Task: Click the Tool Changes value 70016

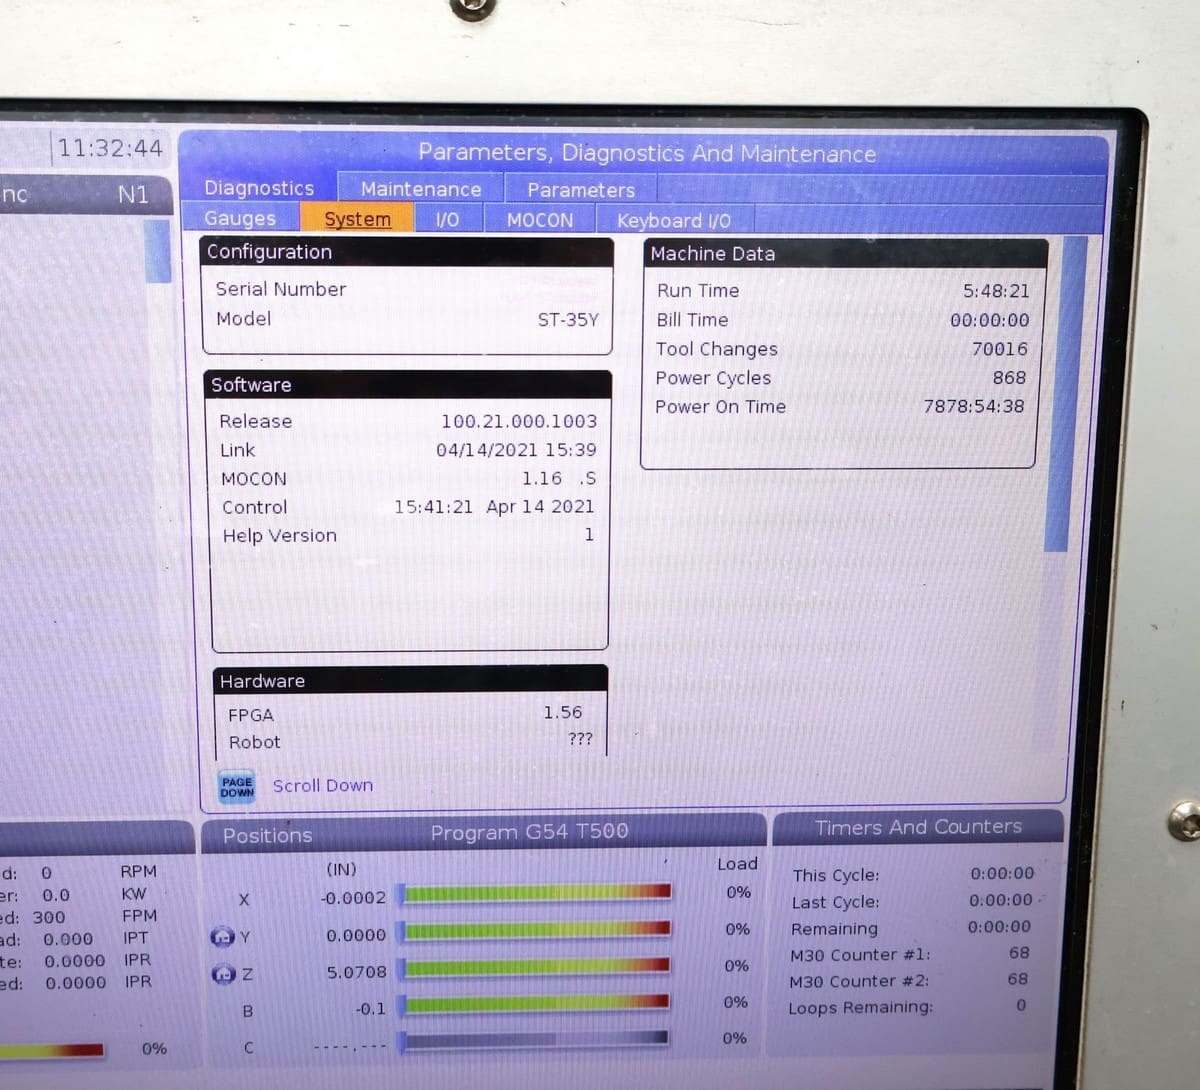Action: [999, 349]
